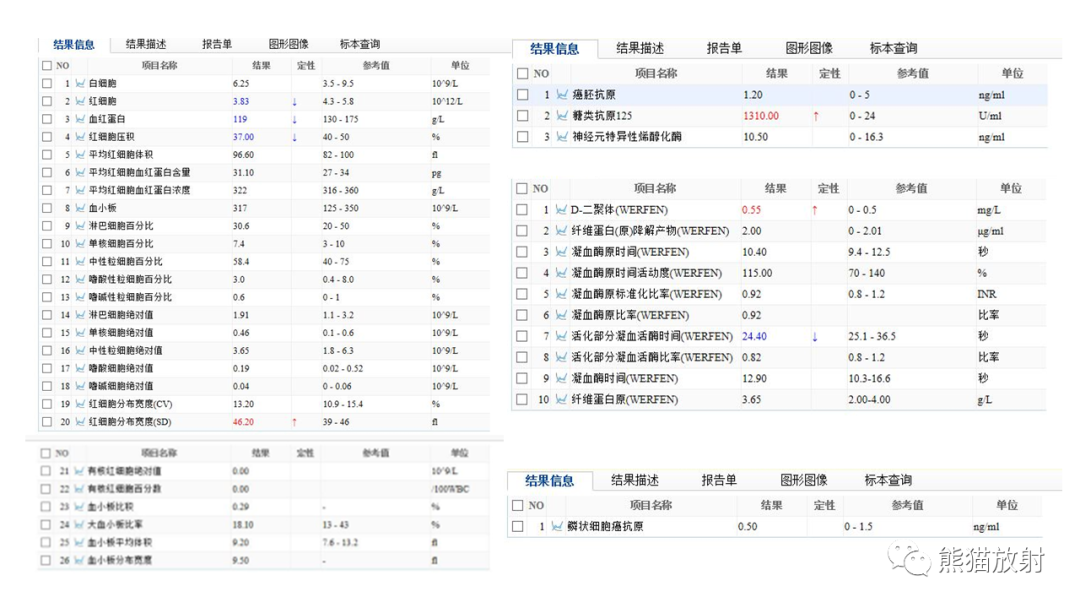Tick the checkbox for D-二聚体(WERFEN) row
1080x608 pixels.
point(521,210)
